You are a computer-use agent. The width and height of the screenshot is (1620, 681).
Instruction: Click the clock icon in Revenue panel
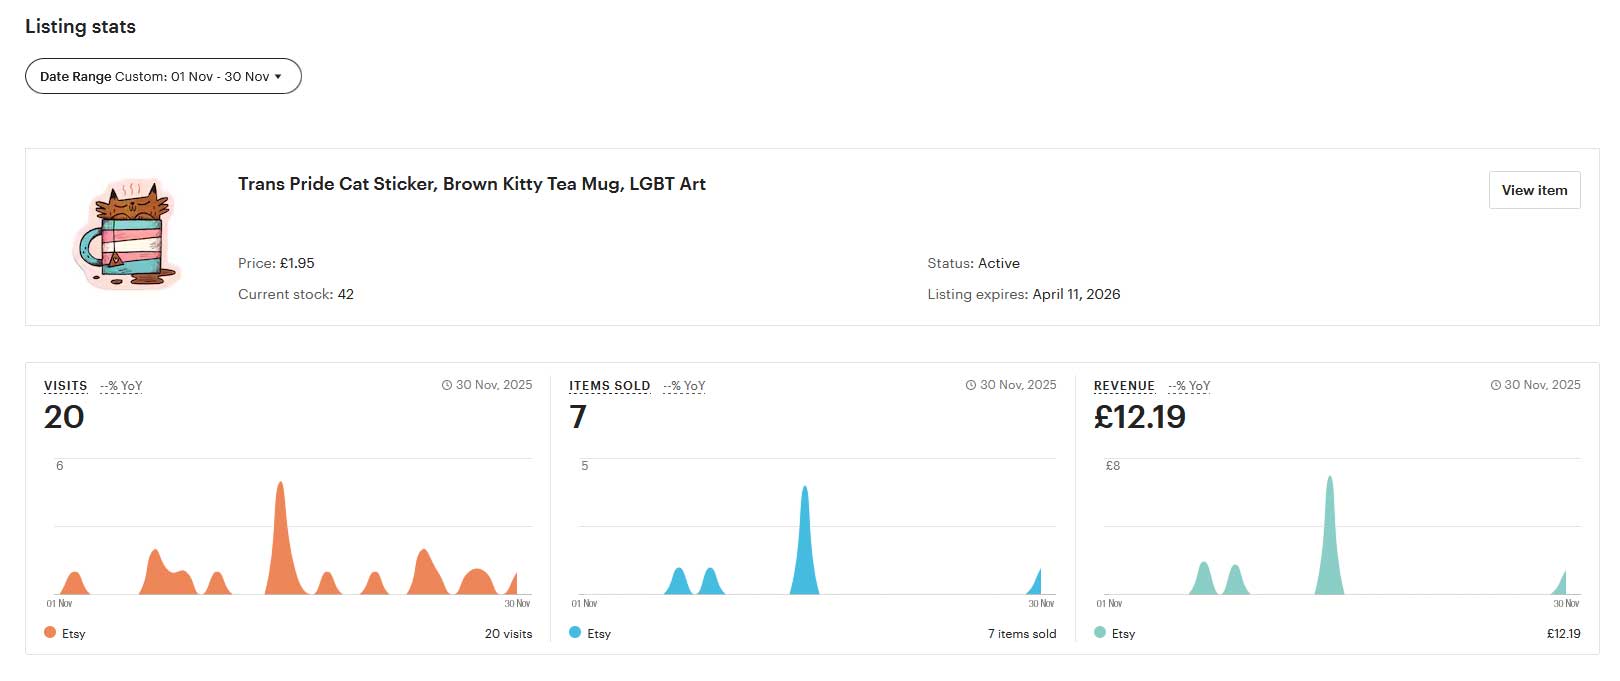1495,385
